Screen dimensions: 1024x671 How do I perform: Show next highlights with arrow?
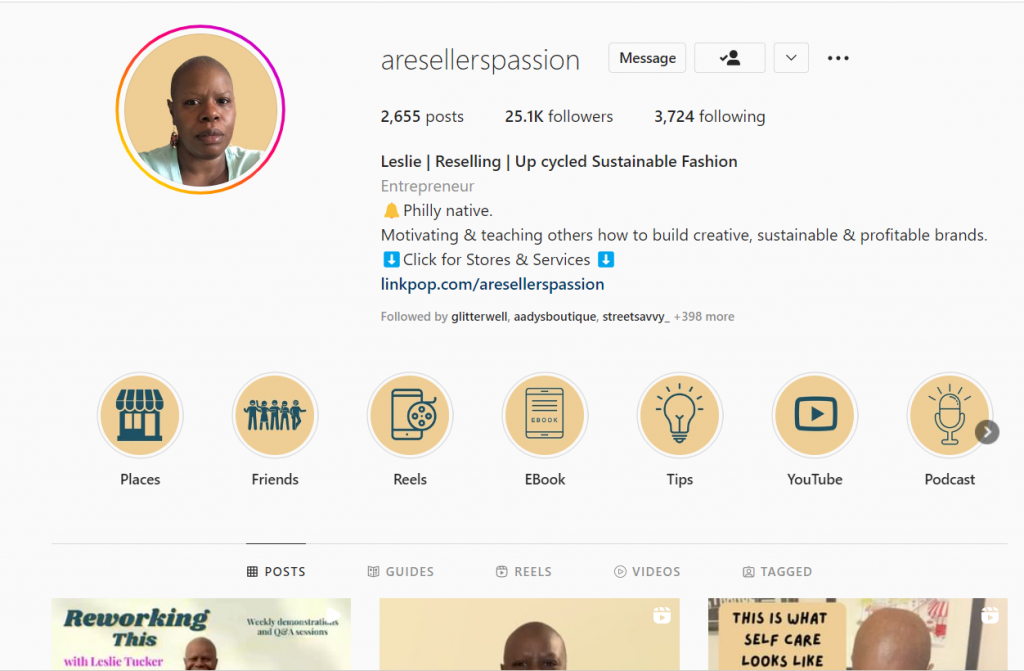[987, 432]
